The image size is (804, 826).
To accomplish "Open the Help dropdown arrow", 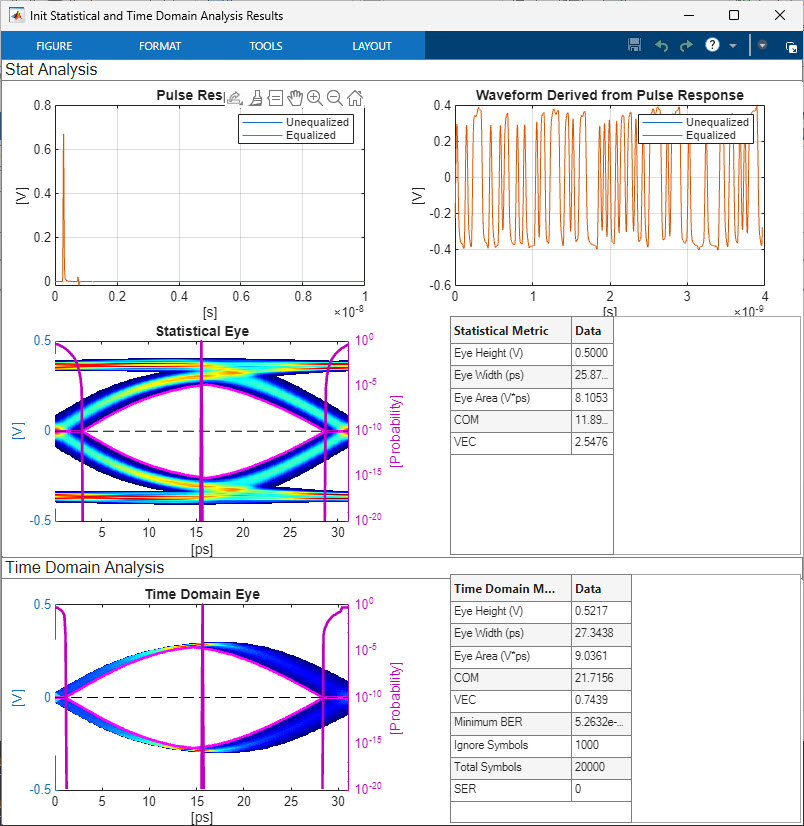I will (x=732, y=44).
